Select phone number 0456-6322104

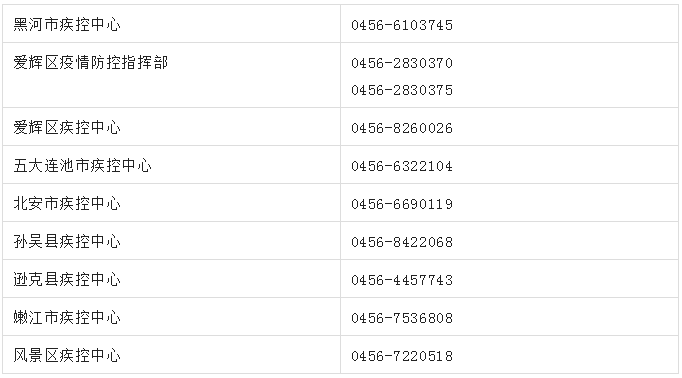(402, 166)
